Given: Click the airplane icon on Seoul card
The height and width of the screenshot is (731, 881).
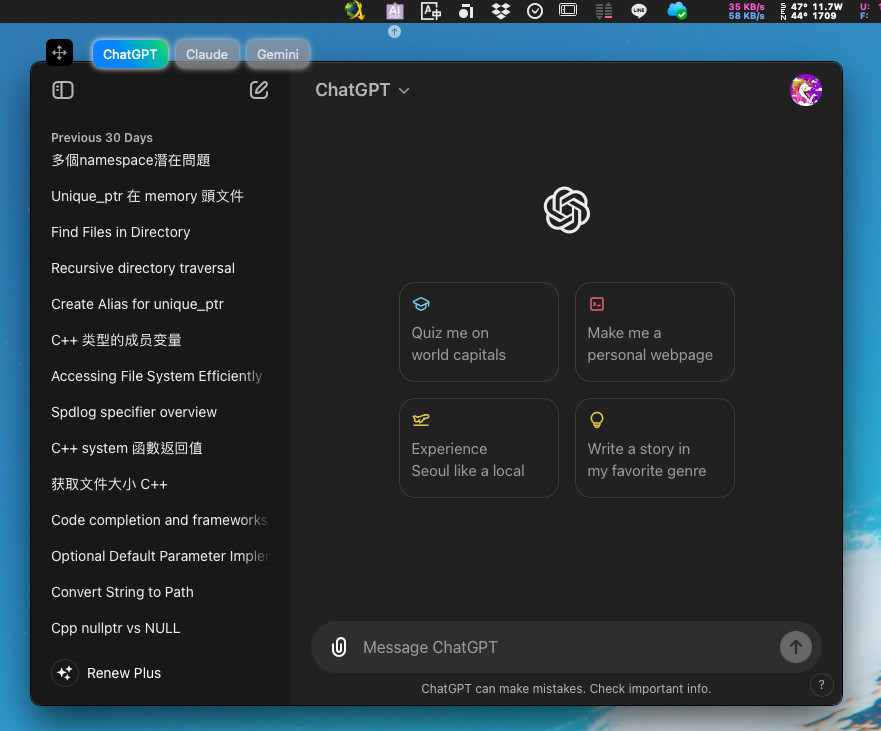Looking at the screenshot, I should 421,420.
